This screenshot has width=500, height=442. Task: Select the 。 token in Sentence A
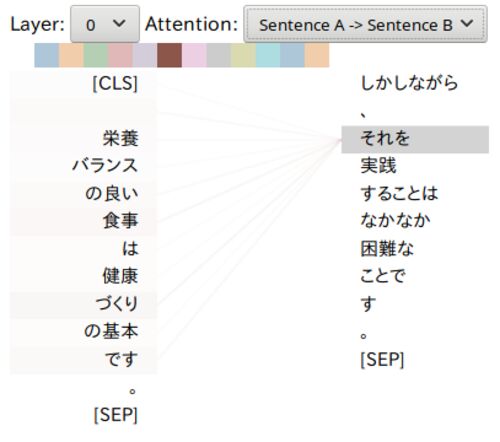(132, 391)
